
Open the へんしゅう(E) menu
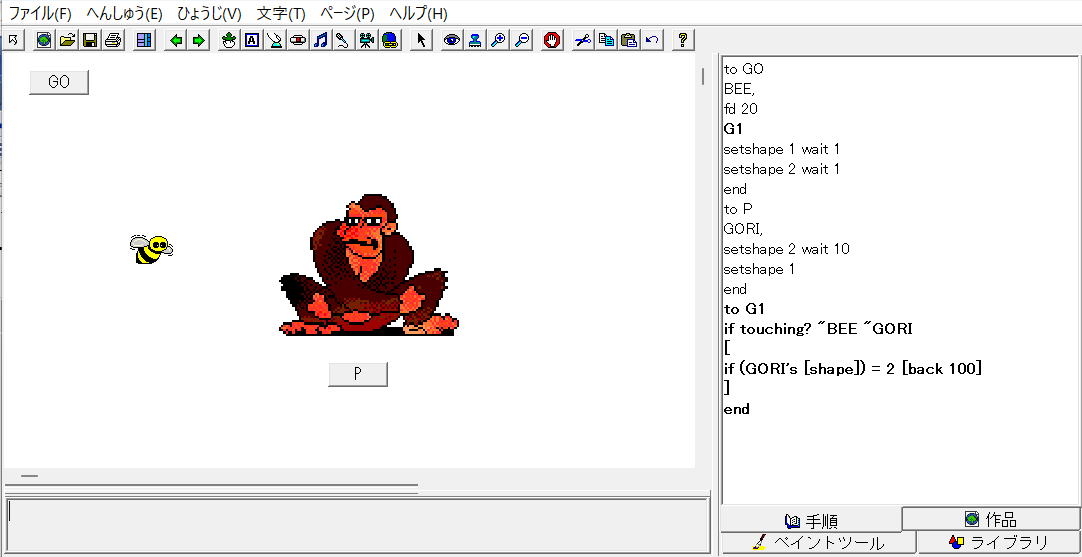coord(124,13)
